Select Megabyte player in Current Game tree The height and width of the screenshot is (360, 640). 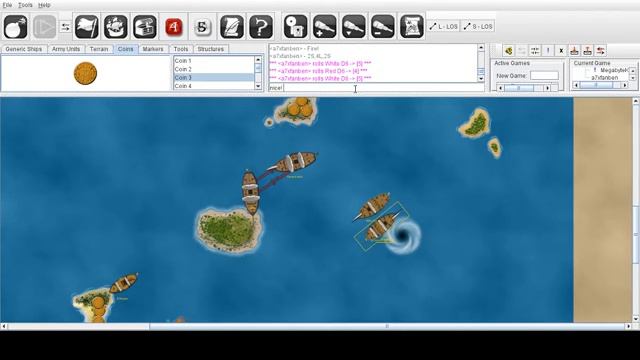[x=613, y=70]
